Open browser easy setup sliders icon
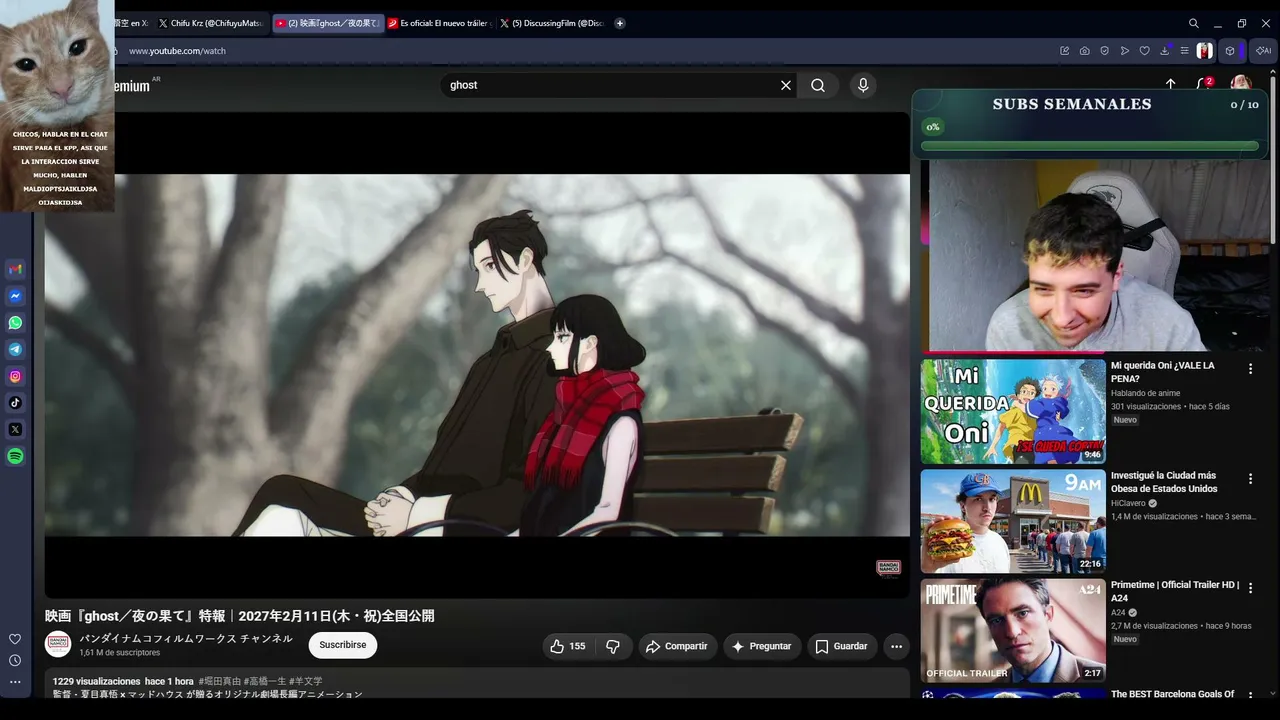This screenshot has width=1280, height=720. (x=1185, y=51)
